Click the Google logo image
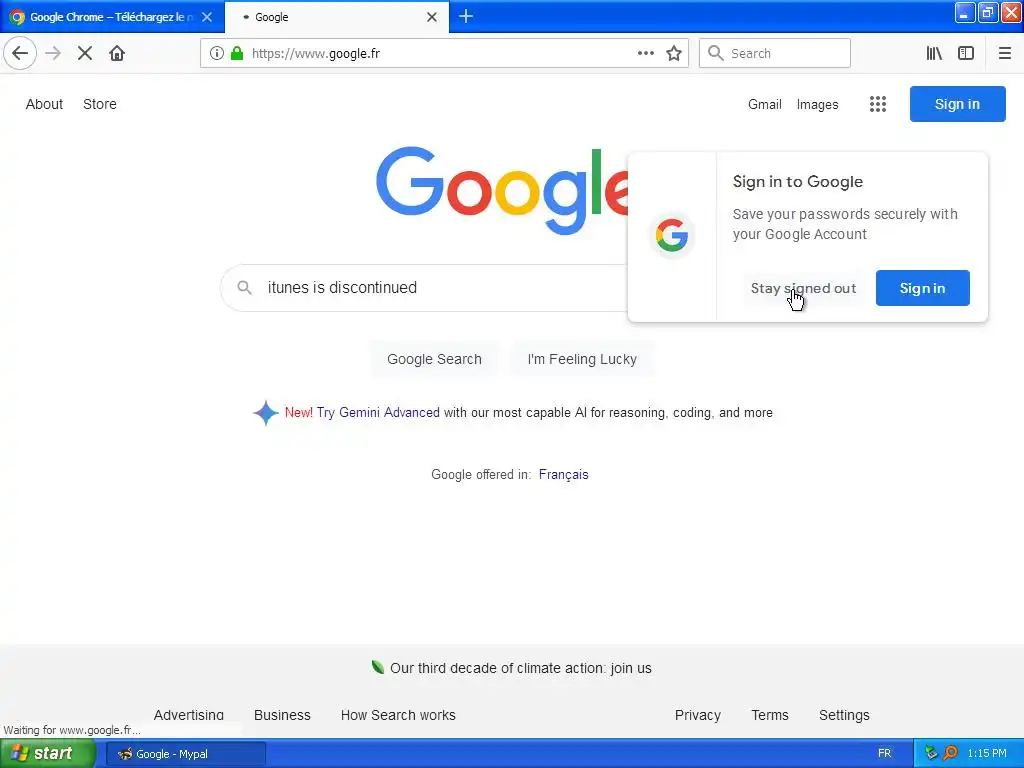The image size is (1024, 768). 502,190
